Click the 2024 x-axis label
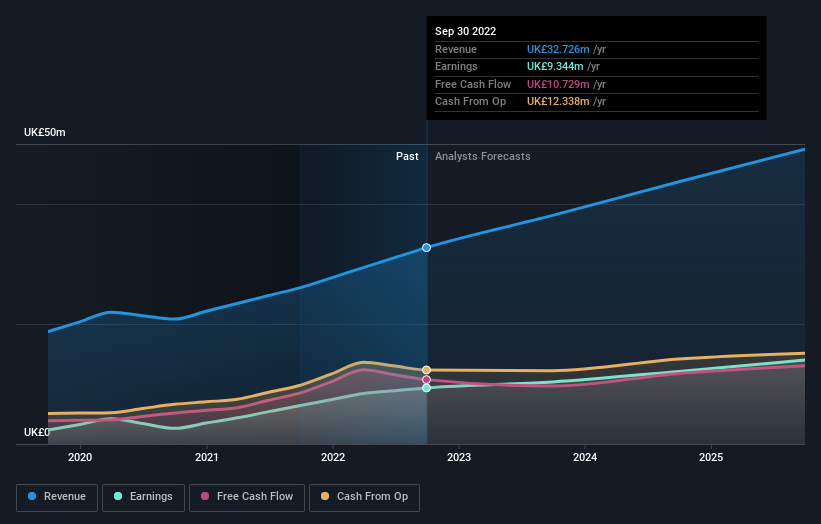821x524 pixels. click(x=585, y=458)
